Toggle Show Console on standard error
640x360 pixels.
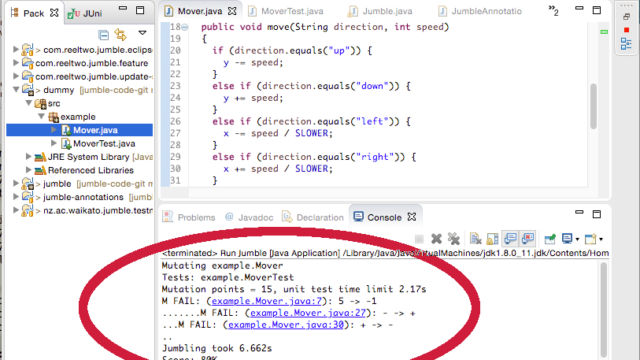(528, 239)
